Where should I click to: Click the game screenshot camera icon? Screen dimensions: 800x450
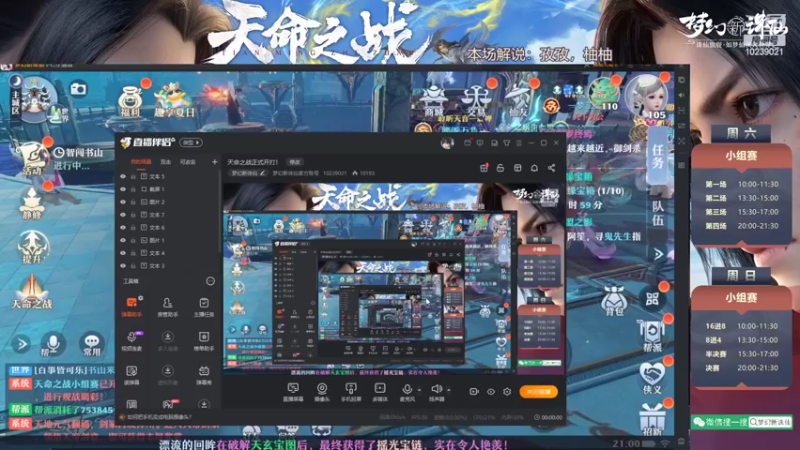click(x=78, y=89)
